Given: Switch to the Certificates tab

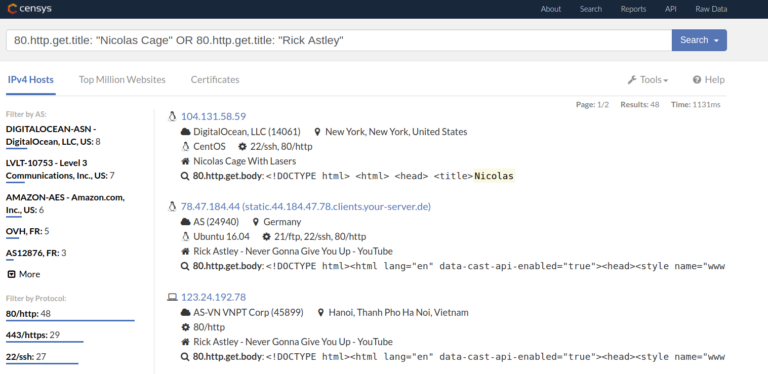Looking at the screenshot, I should pos(215,79).
